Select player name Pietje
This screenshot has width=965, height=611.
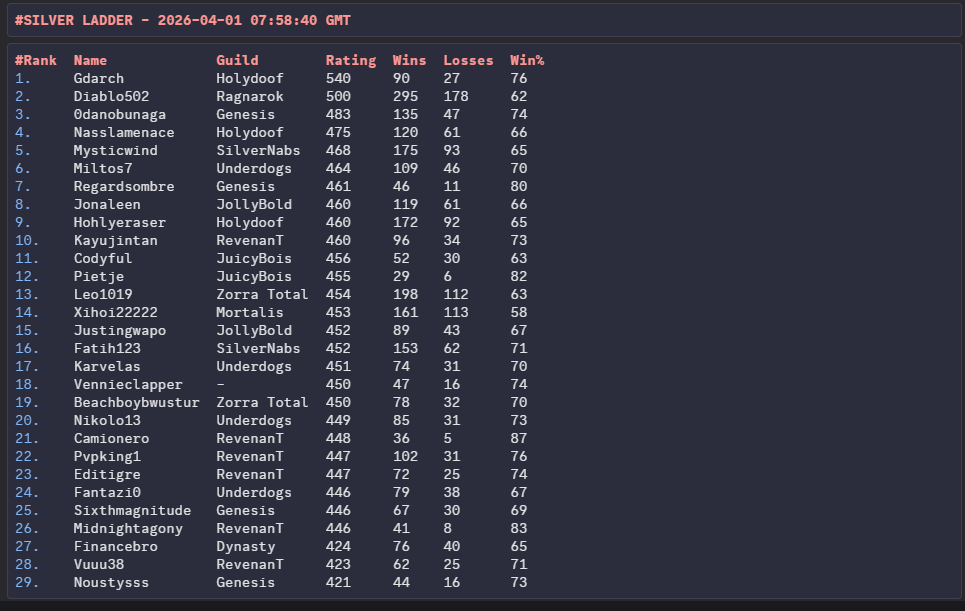click(x=98, y=276)
